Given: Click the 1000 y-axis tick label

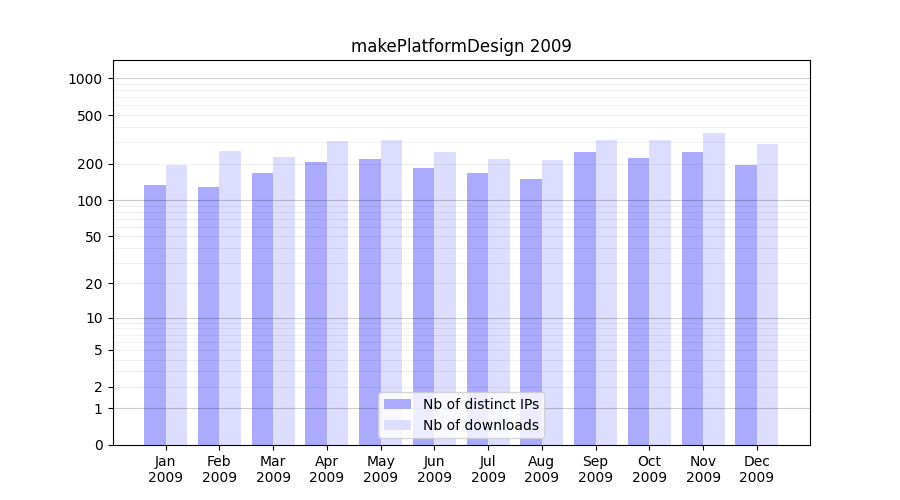Looking at the screenshot, I should (x=87, y=79).
